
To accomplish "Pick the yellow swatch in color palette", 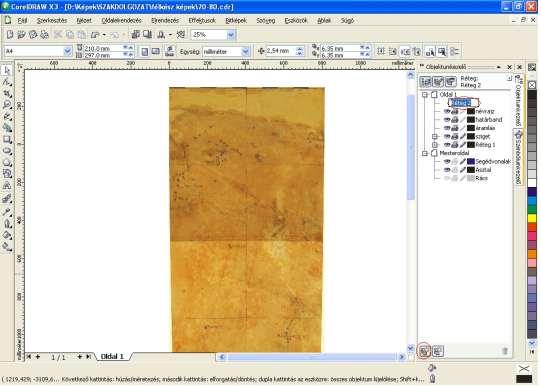I will point(532,218).
